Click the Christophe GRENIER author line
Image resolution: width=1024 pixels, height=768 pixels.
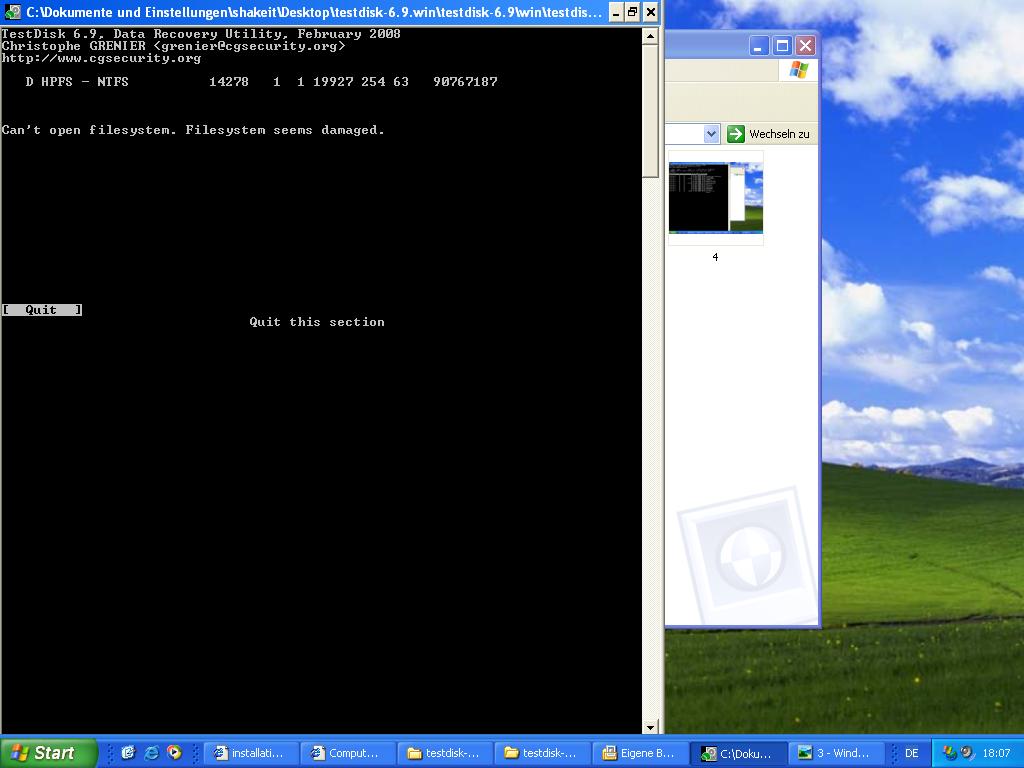pos(173,46)
